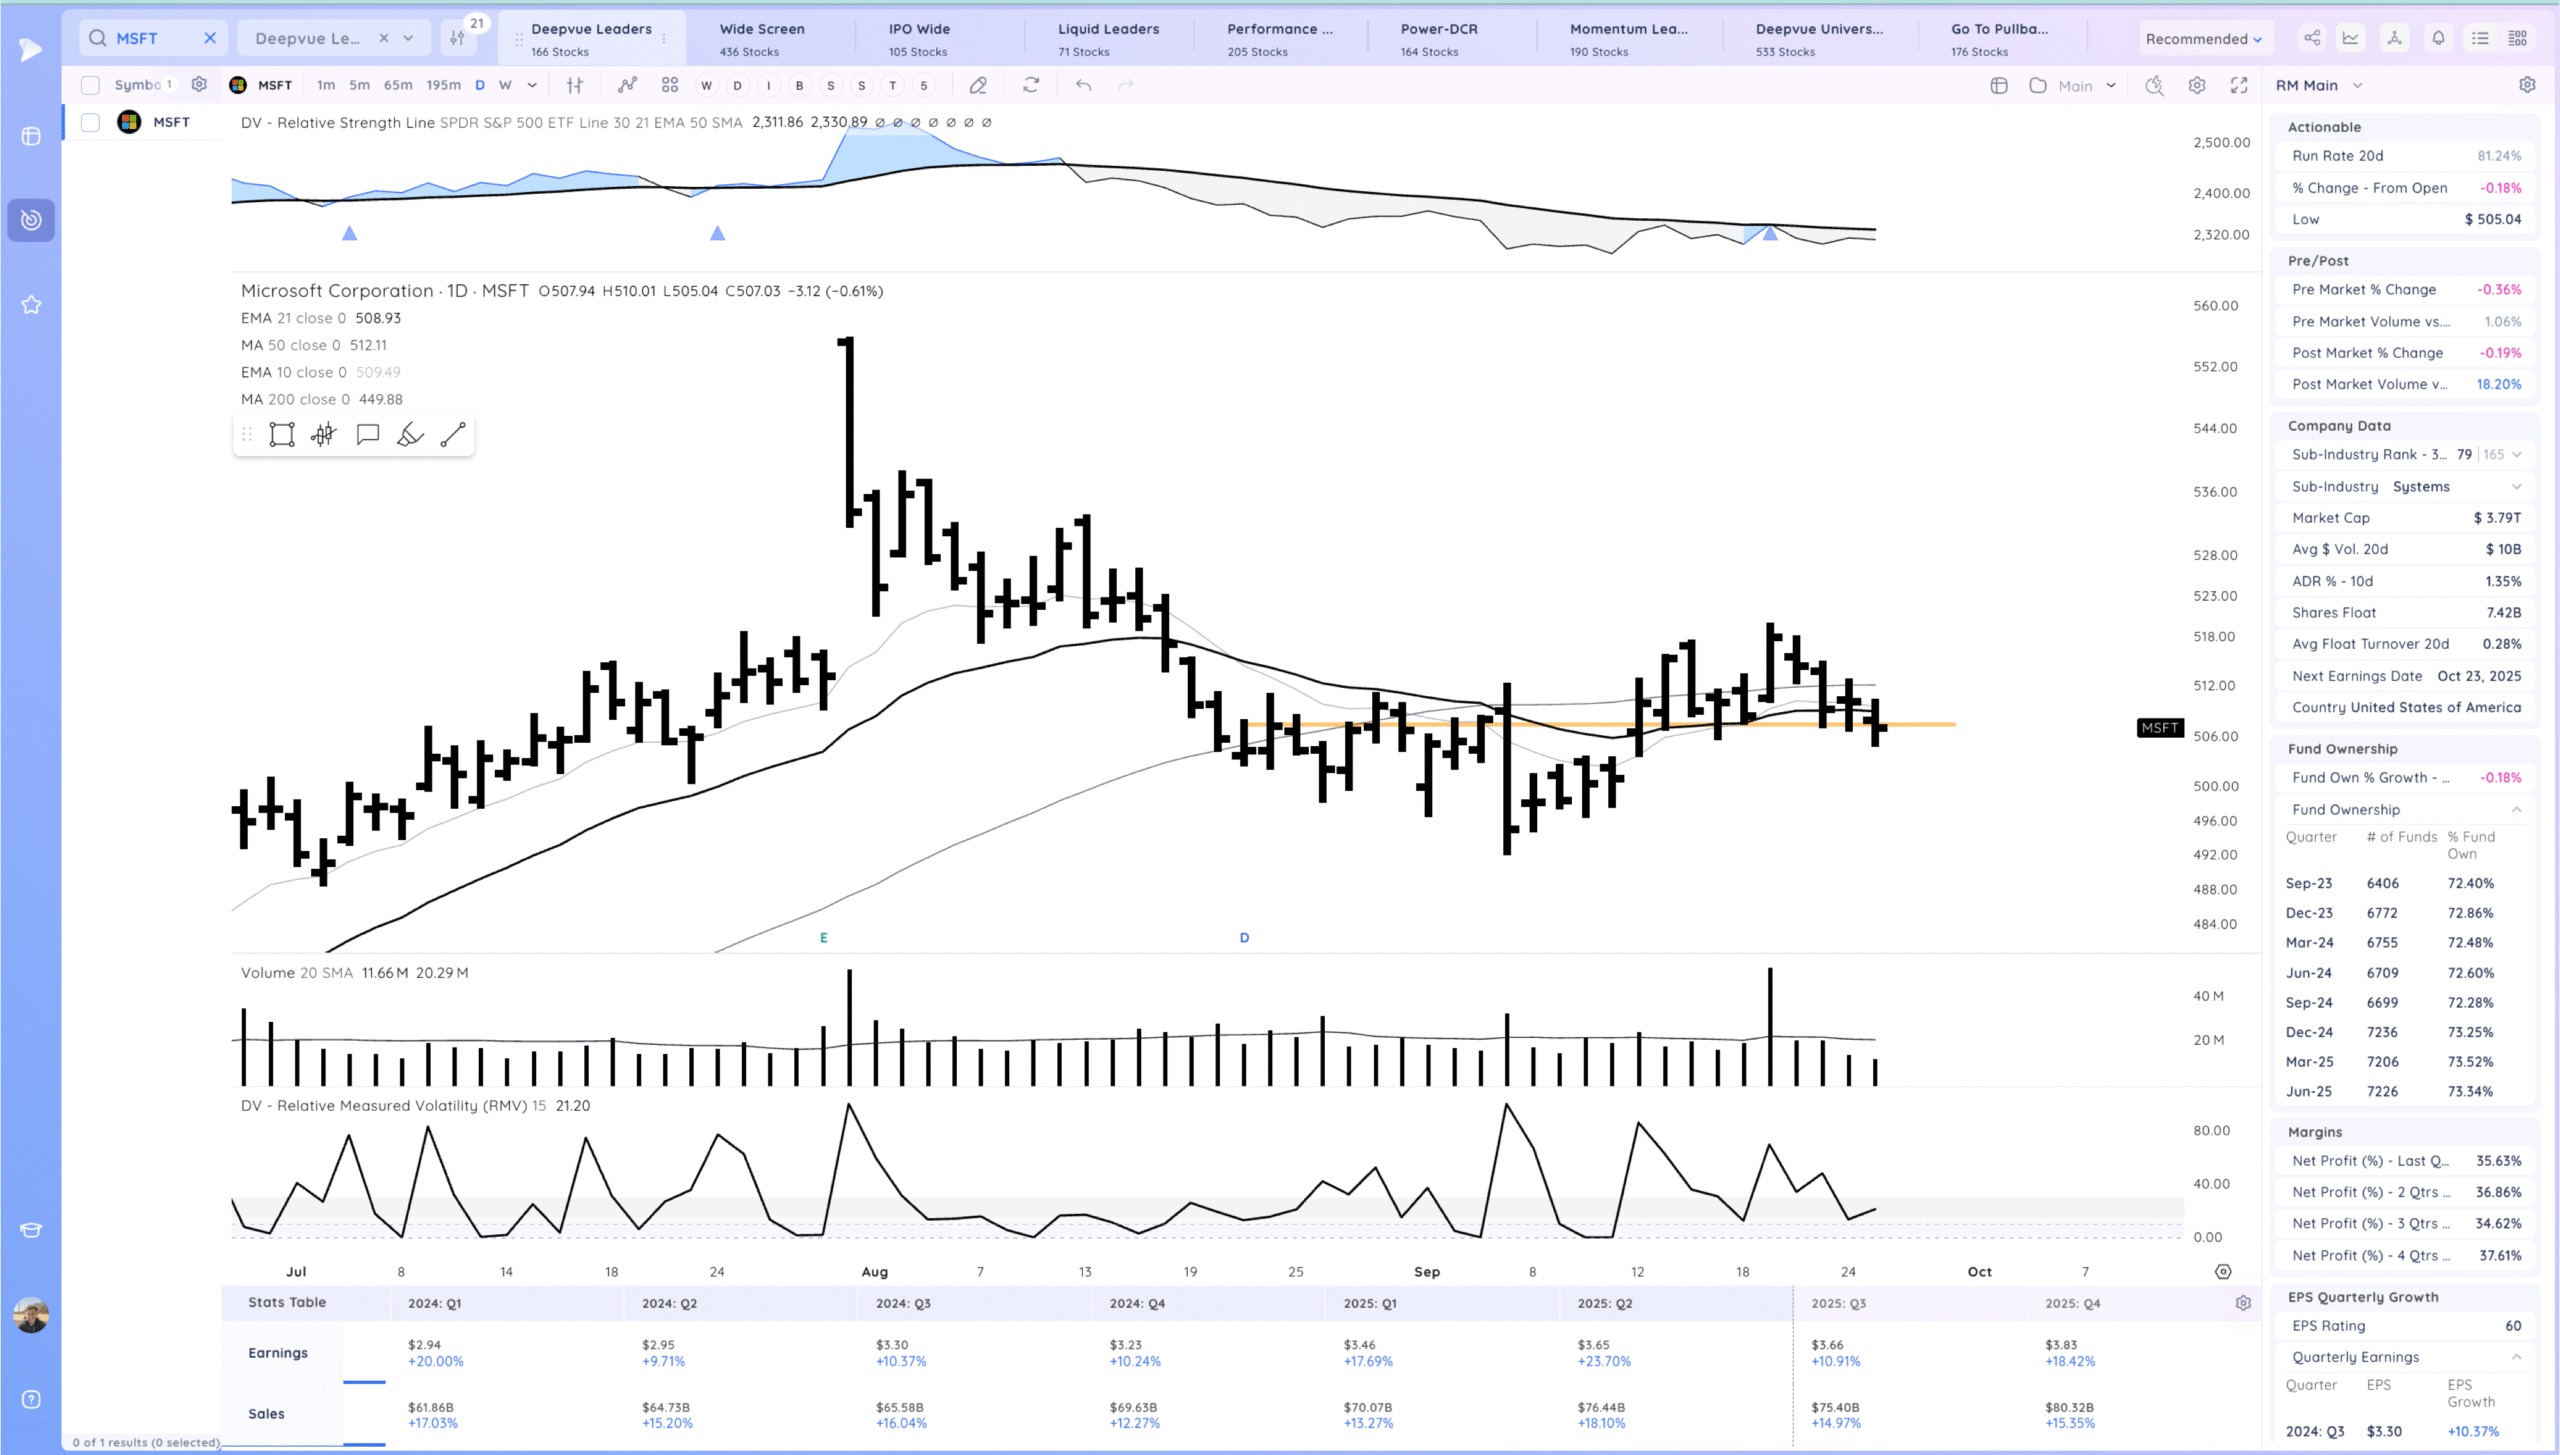This screenshot has height=1455, width=2560.
Task: Select the eraser tool in chart toolbar
Action: (x=978, y=85)
